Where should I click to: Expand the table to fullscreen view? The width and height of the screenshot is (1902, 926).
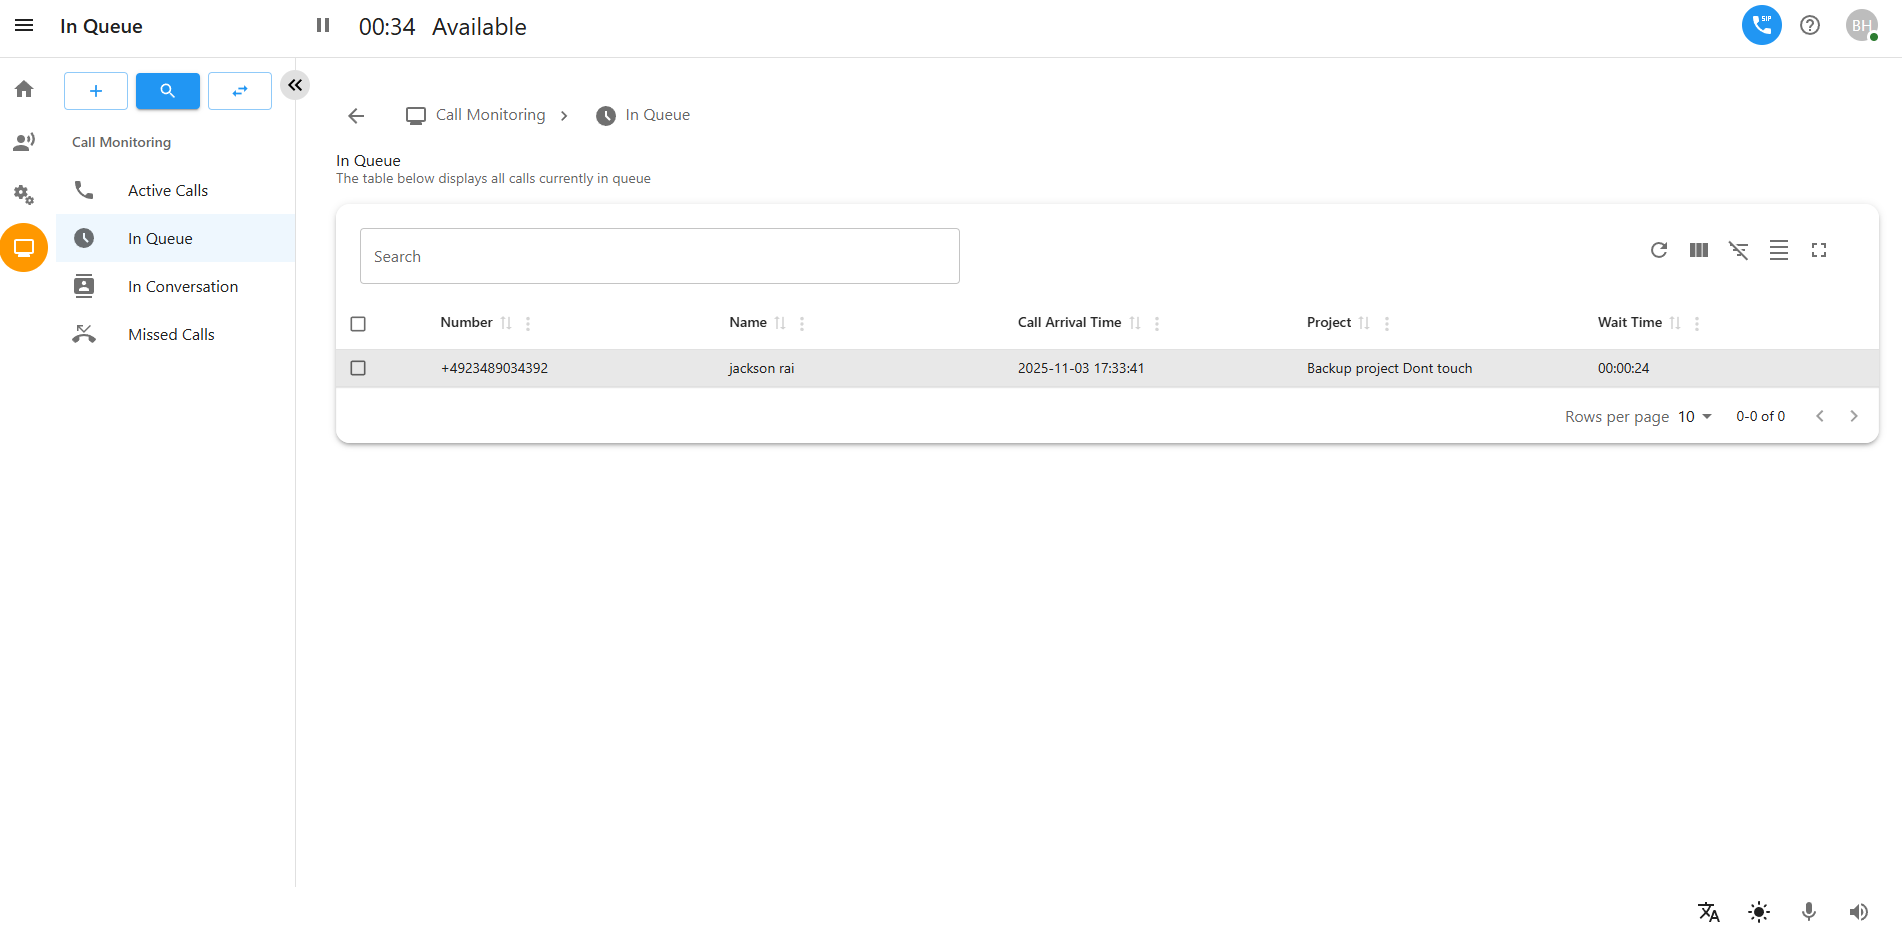[1819, 250]
